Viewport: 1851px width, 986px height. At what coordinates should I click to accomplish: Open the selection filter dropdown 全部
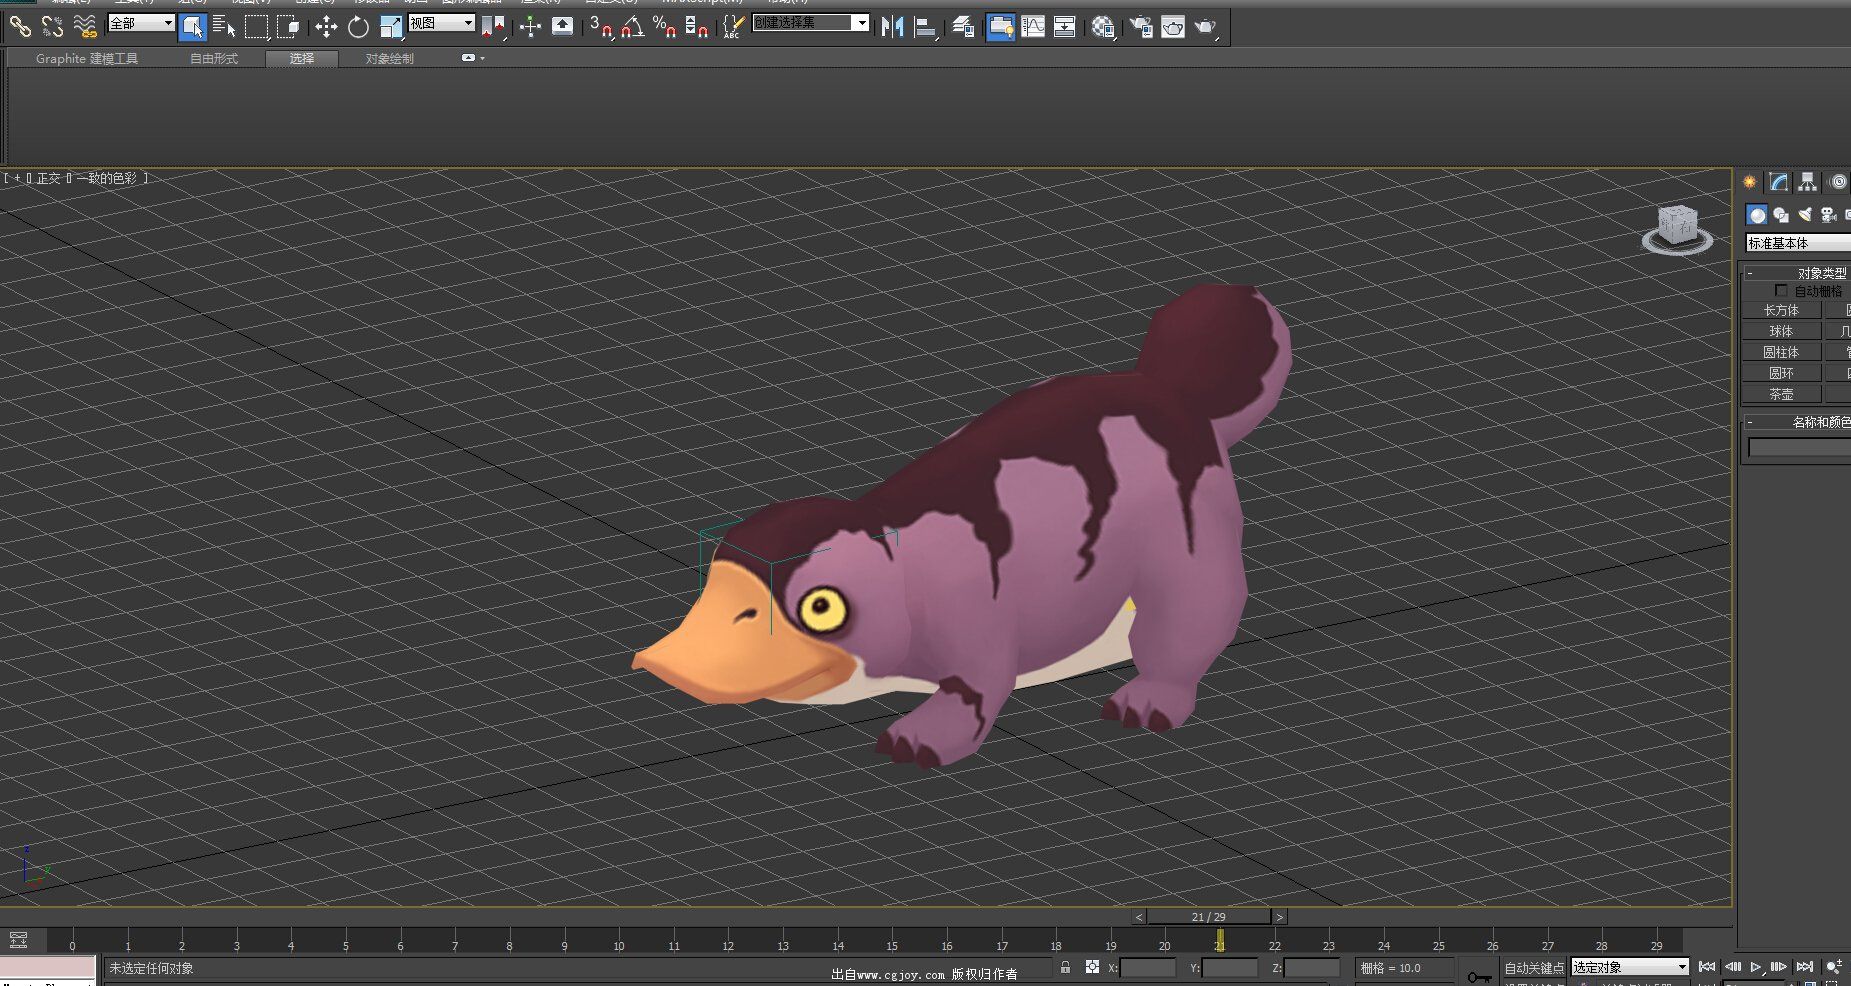[141, 23]
